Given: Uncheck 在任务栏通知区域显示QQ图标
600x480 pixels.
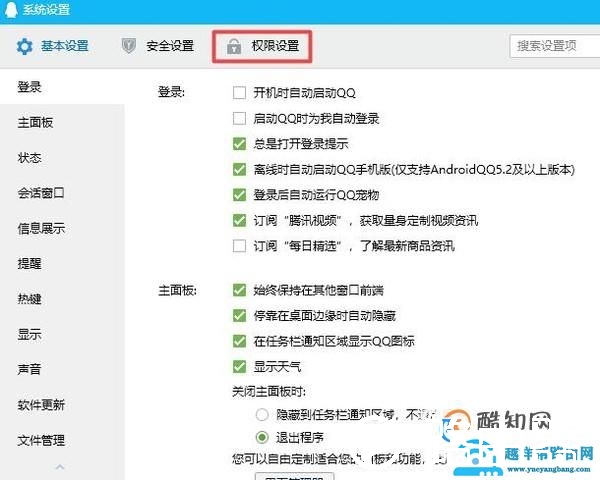Looking at the screenshot, I should point(239,341).
